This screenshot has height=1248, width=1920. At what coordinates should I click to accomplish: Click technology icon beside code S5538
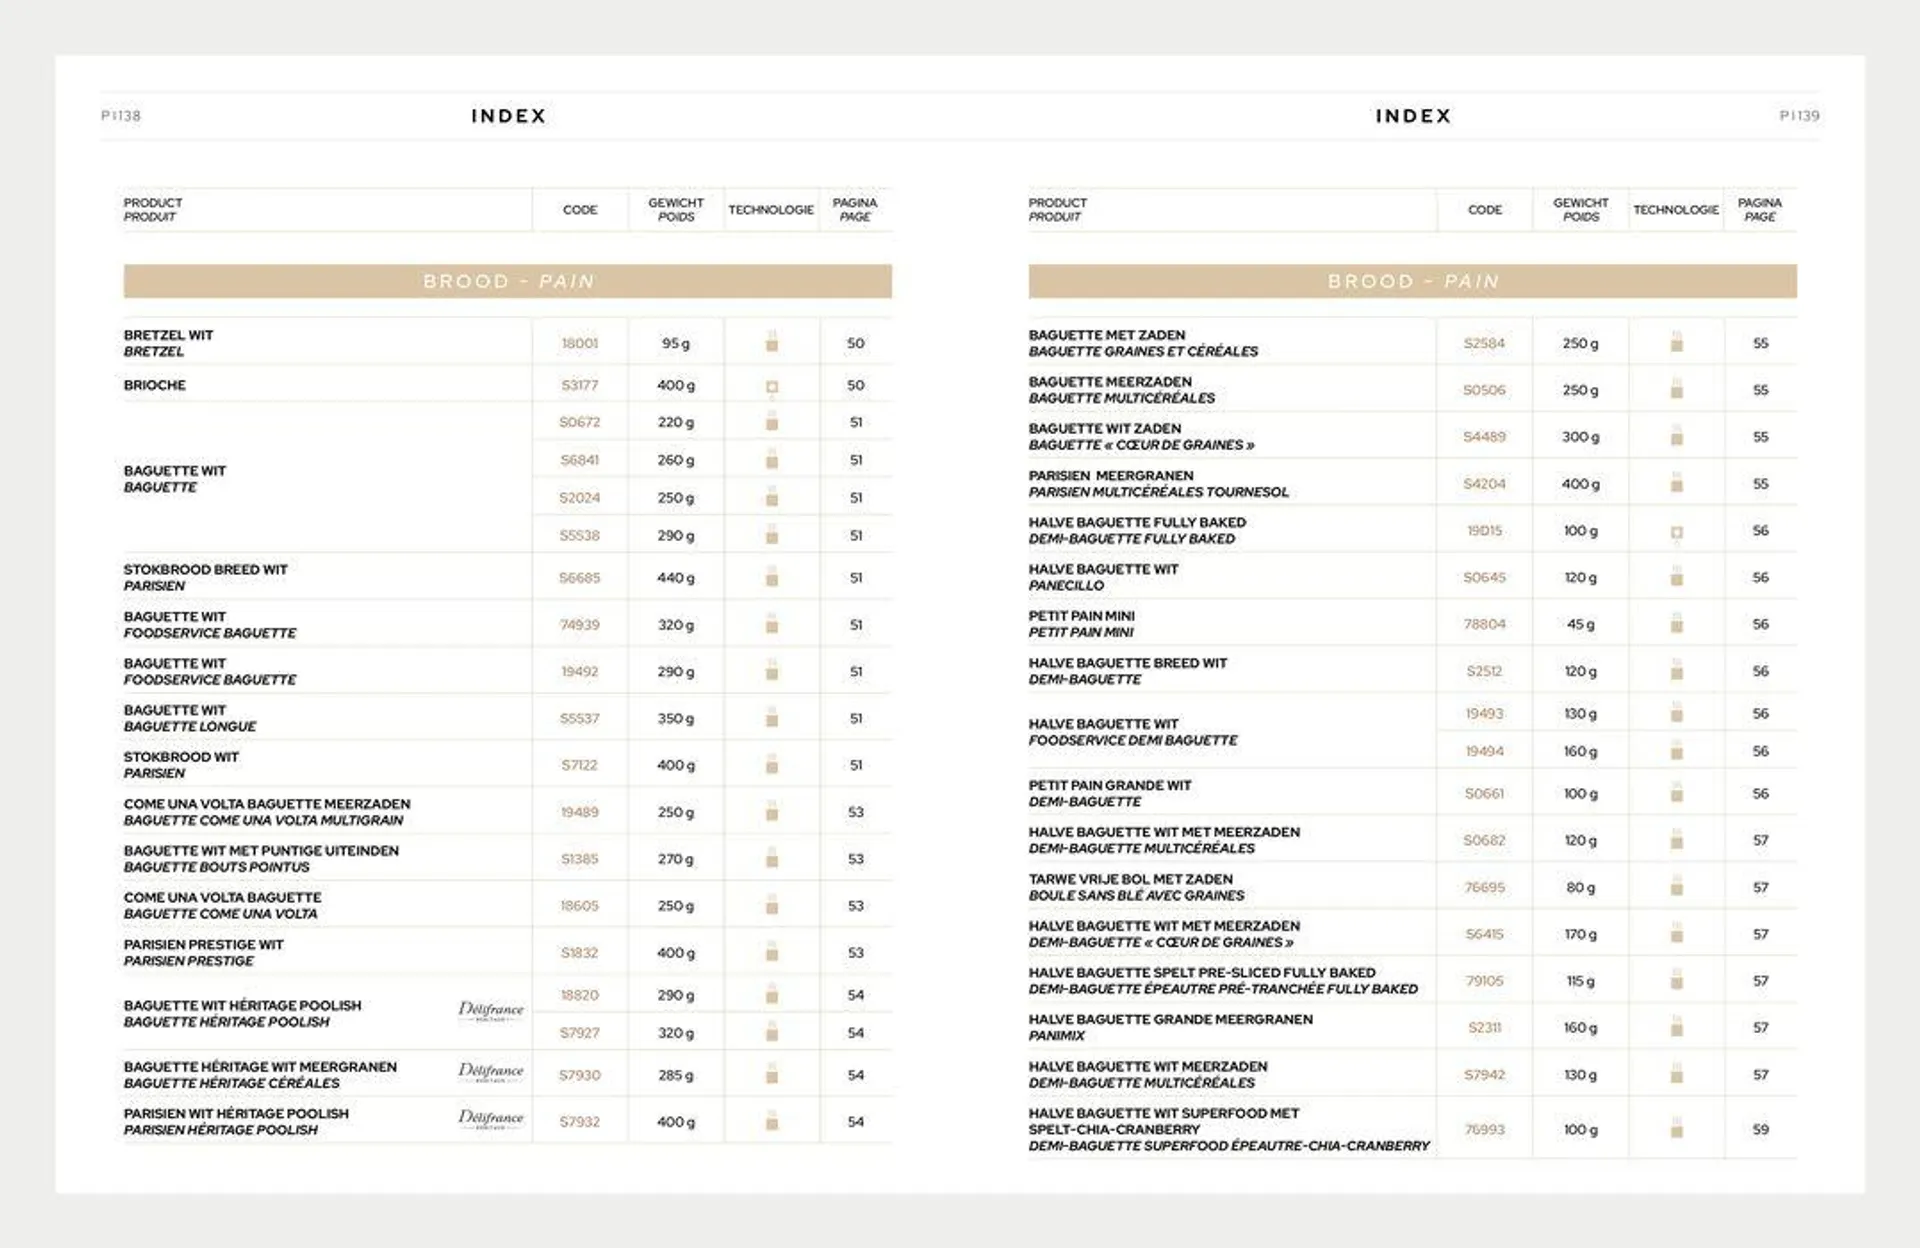click(x=772, y=534)
